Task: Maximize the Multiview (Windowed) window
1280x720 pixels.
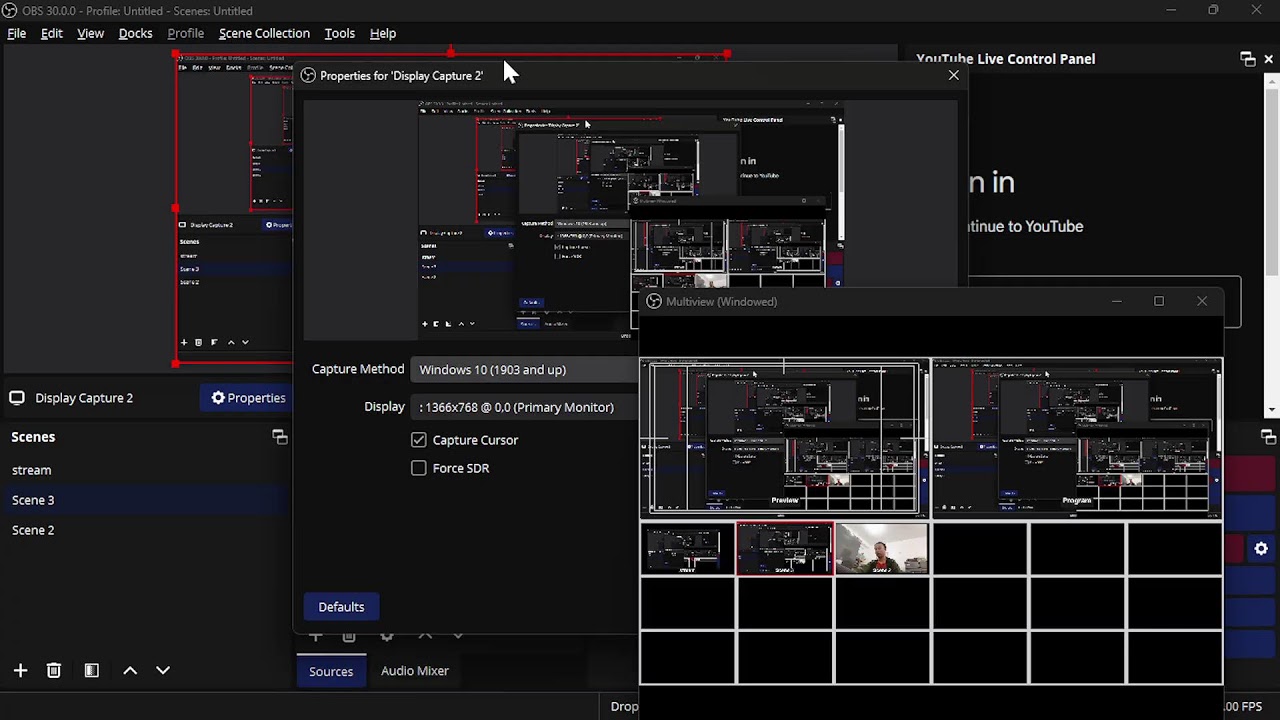Action: point(1159,301)
